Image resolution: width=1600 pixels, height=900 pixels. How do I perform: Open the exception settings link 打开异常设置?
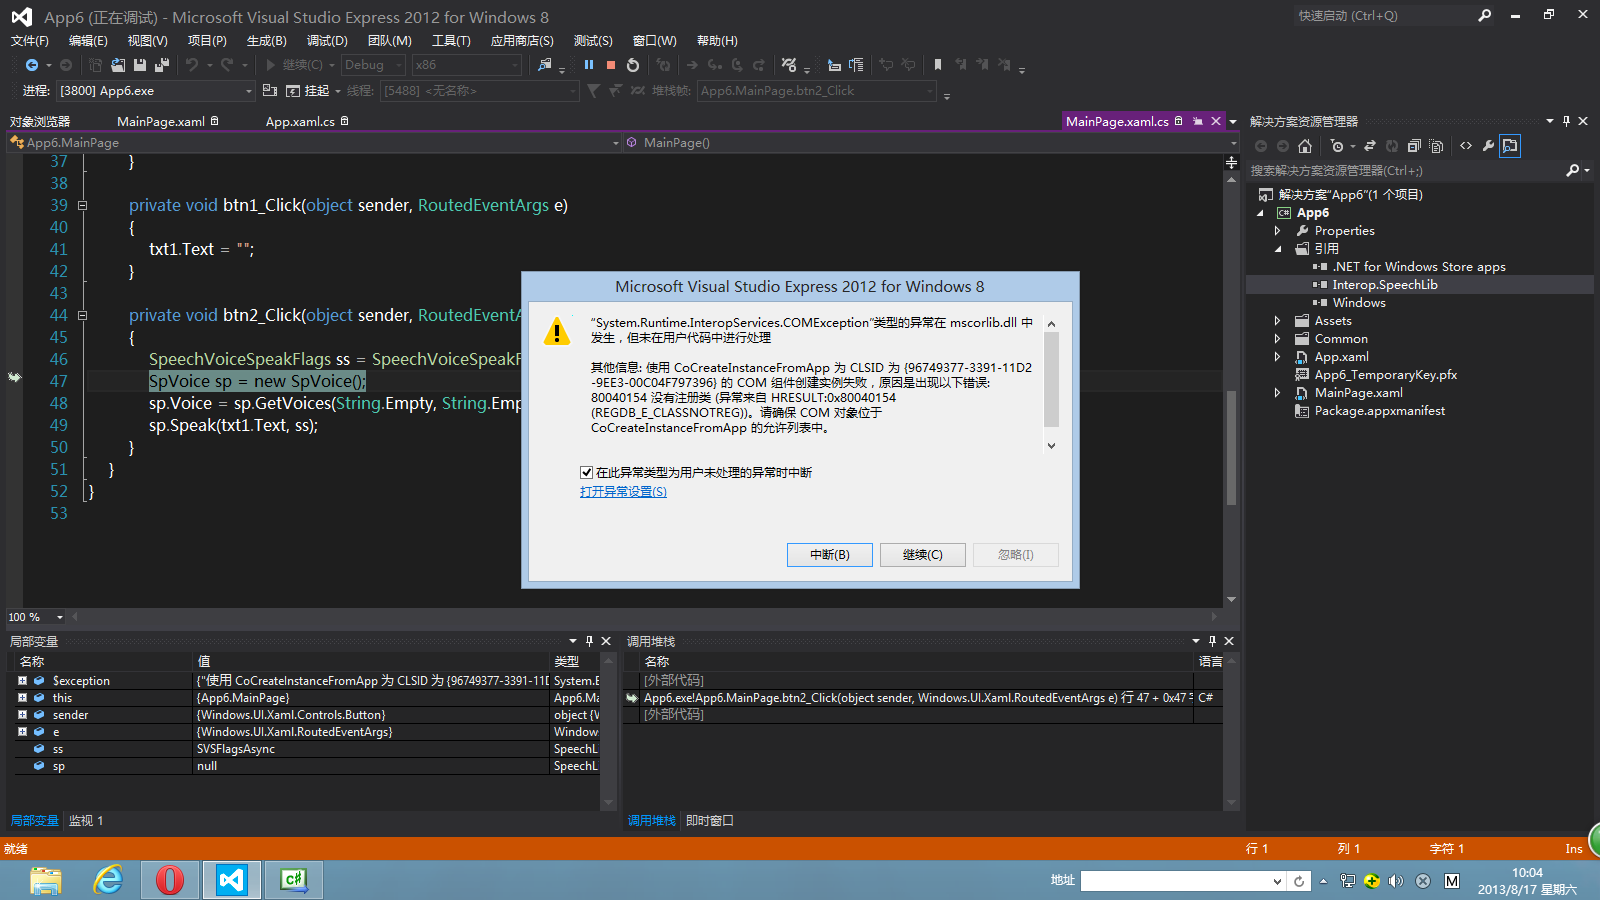coord(623,492)
